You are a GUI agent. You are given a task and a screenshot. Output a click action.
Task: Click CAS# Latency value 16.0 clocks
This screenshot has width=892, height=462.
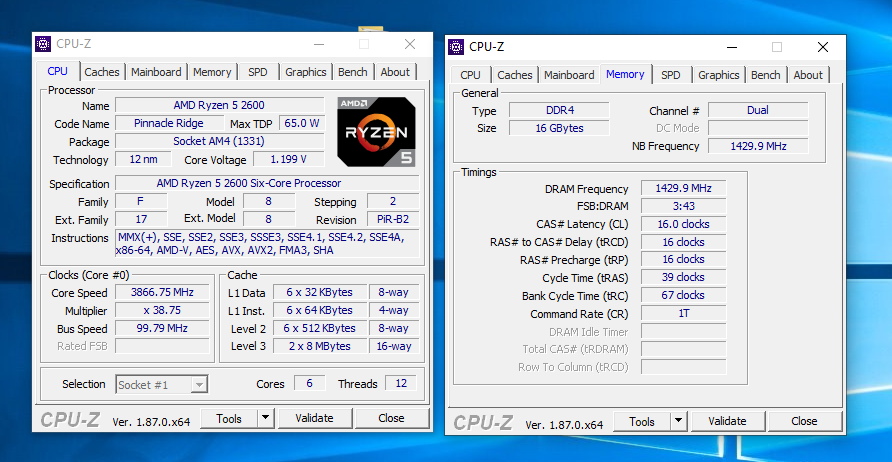click(x=683, y=224)
